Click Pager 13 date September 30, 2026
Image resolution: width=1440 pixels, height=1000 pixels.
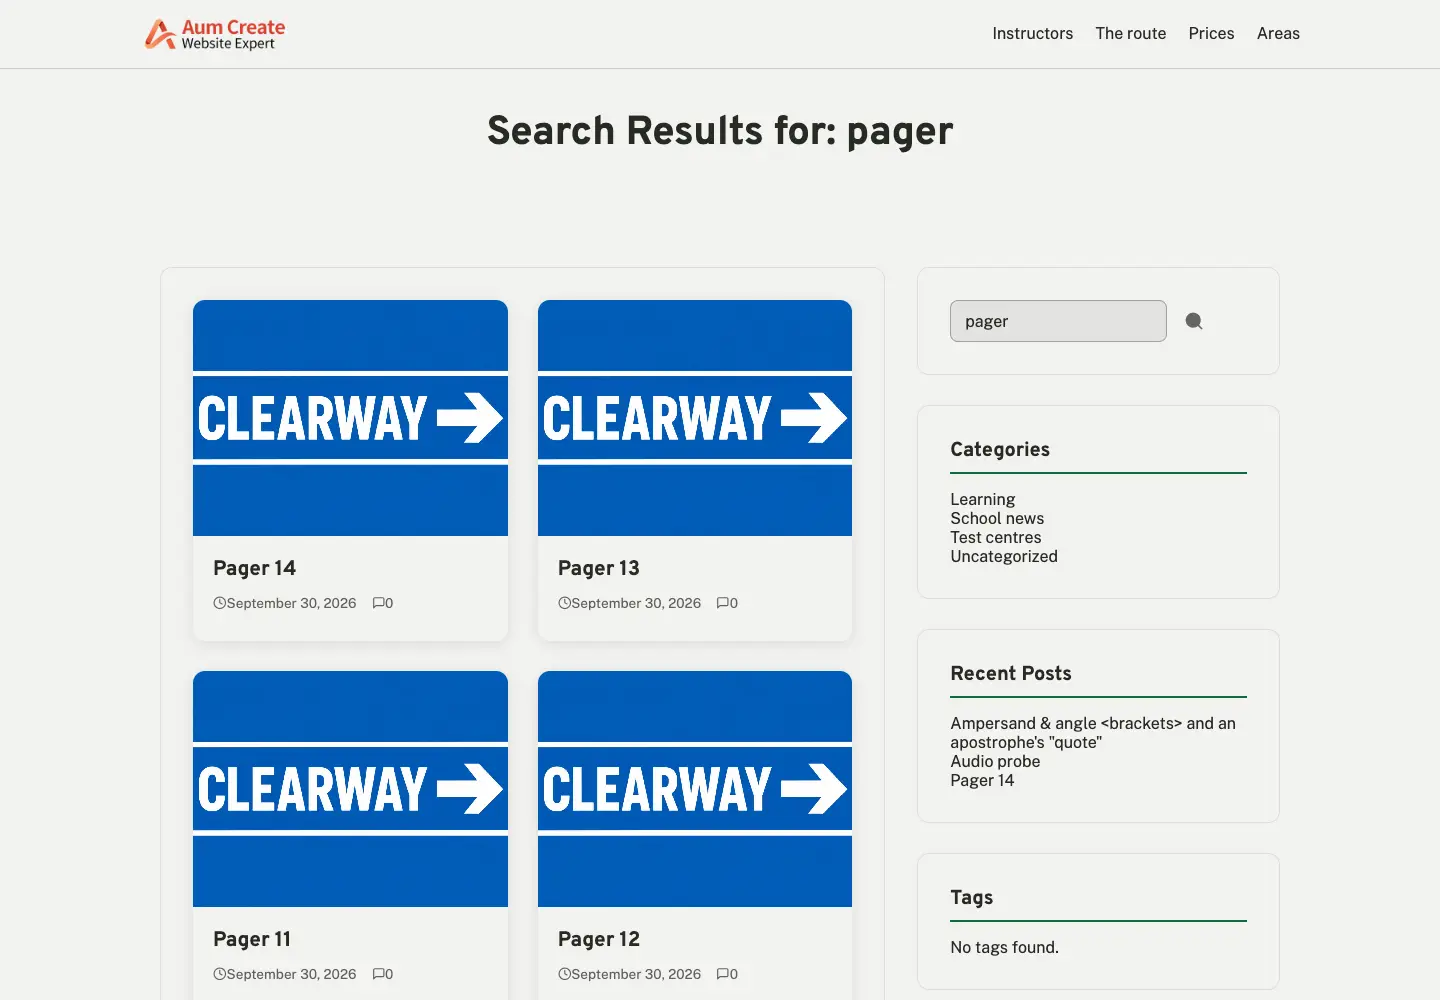click(x=636, y=603)
